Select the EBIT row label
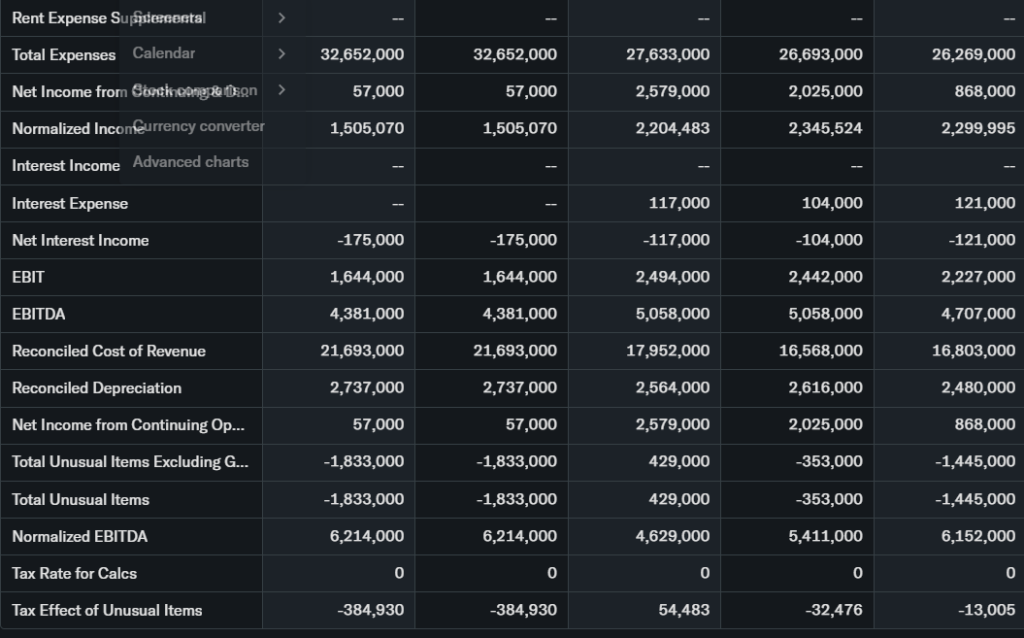Screen dimensions: 1024x638 pyautogui.click(x=28, y=277)
